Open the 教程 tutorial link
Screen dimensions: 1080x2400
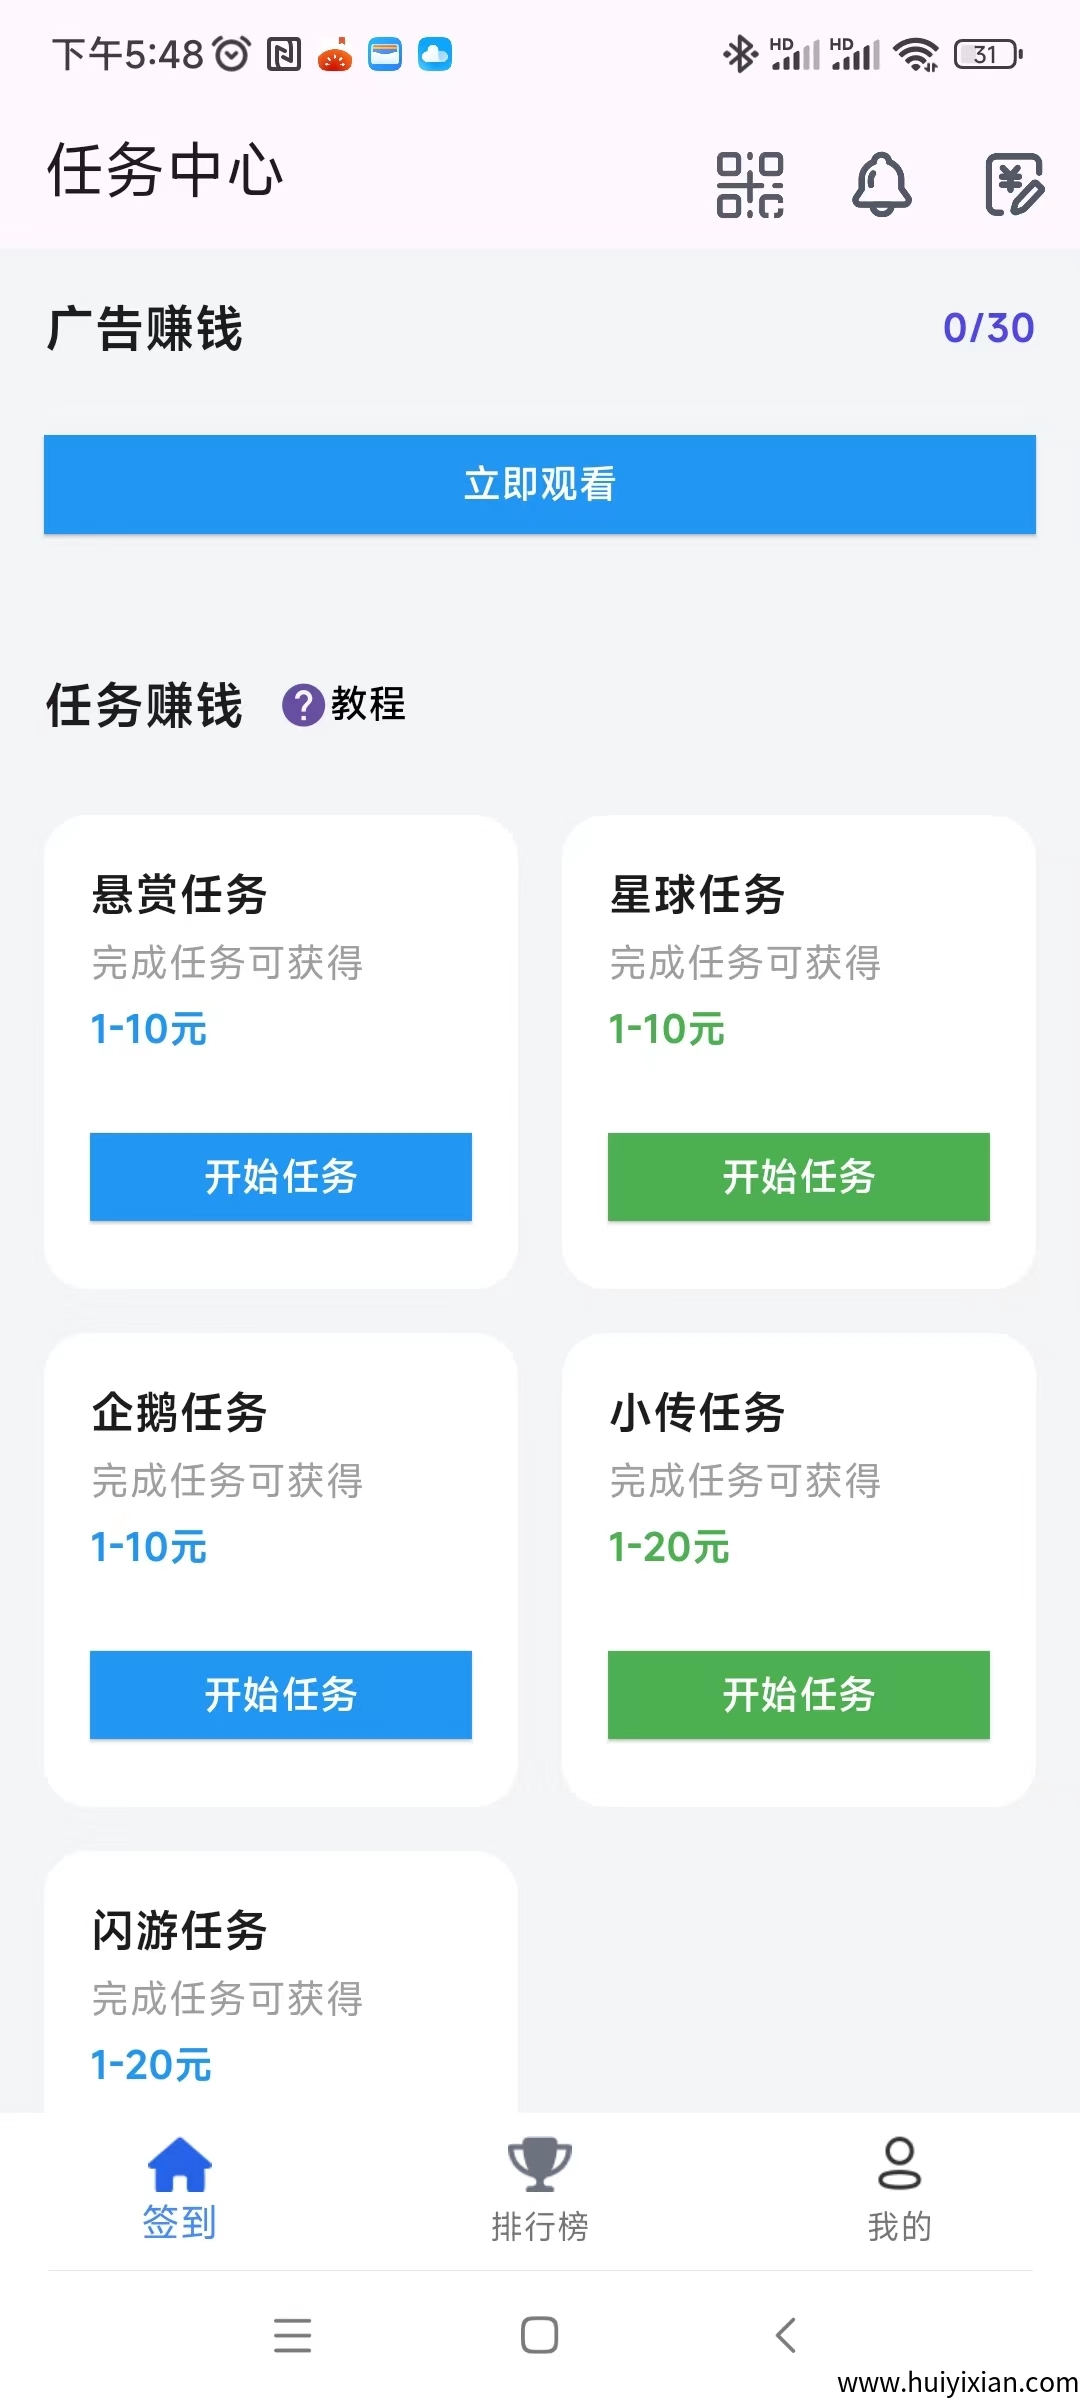pos(368,704)
